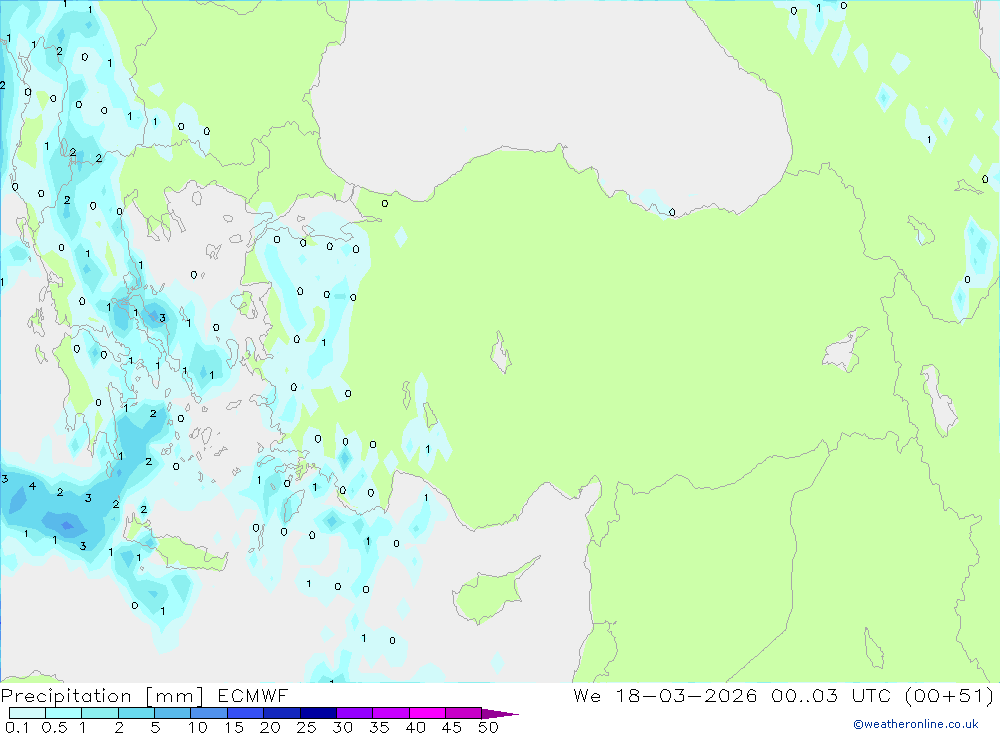The height and width of the screenshot is (733, 1000).
Task: Click the legend label '50'
Action: point(488,727)
